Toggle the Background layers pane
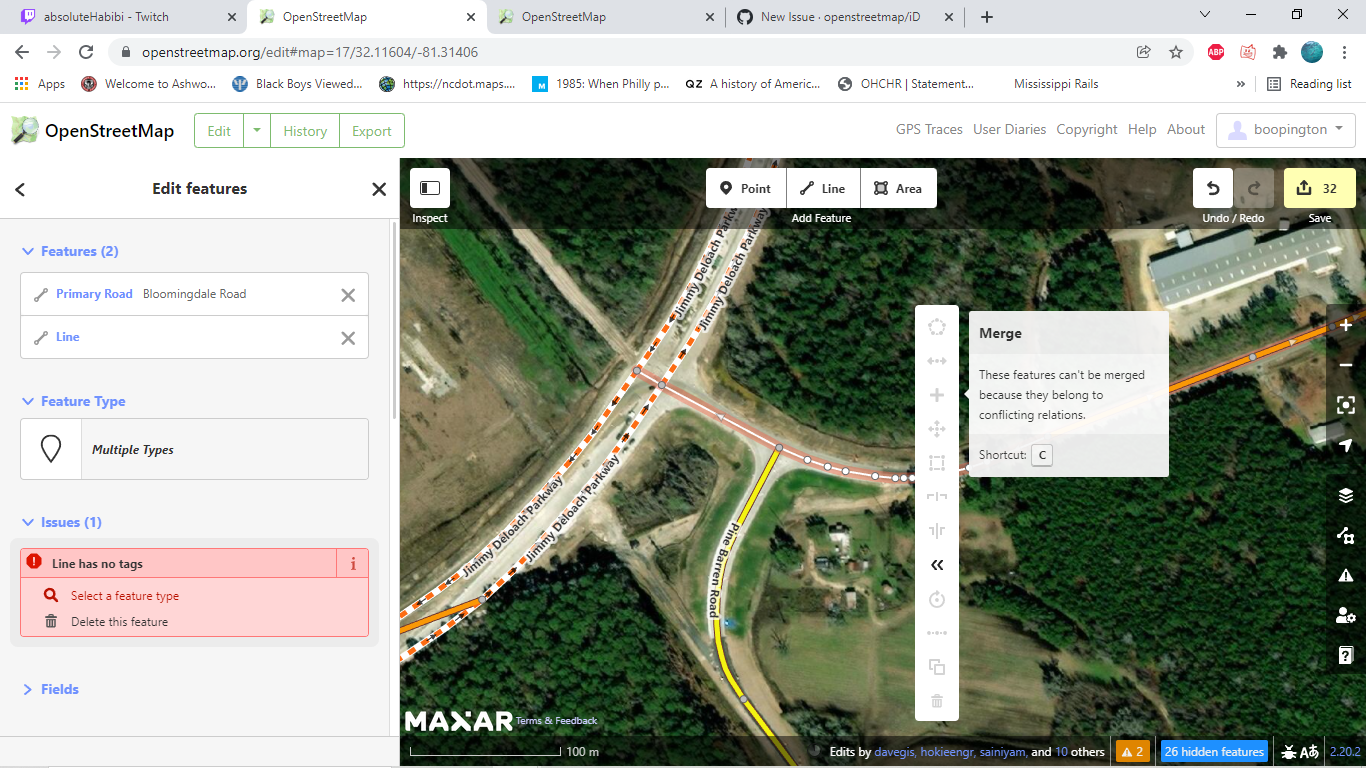Image resolution: width=1366 pixels, height=768 pixels. click(x=1346, y=495)
